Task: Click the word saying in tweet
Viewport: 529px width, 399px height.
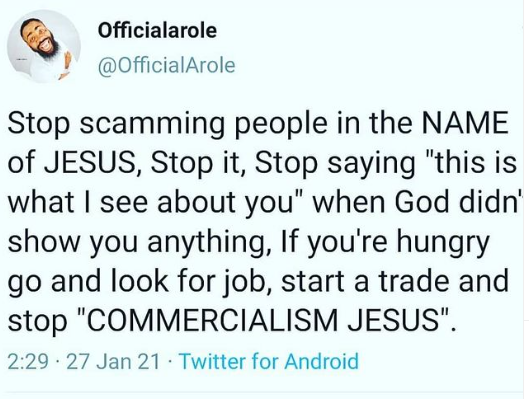Action: pos(372,164)
